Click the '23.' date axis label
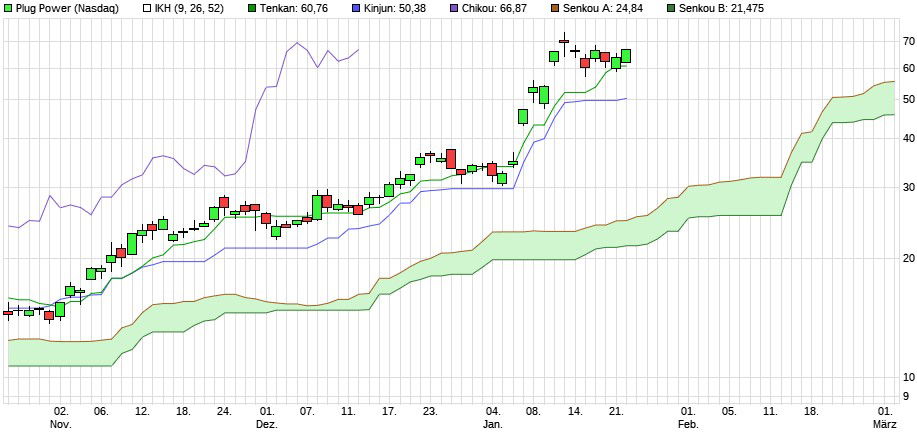The width and height of the screenshot is (917, 432). pos(431,411)
